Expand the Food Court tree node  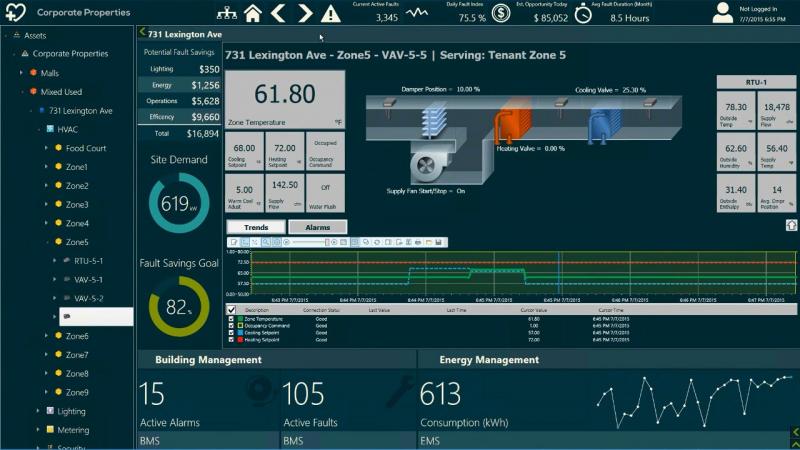point(46,148)
